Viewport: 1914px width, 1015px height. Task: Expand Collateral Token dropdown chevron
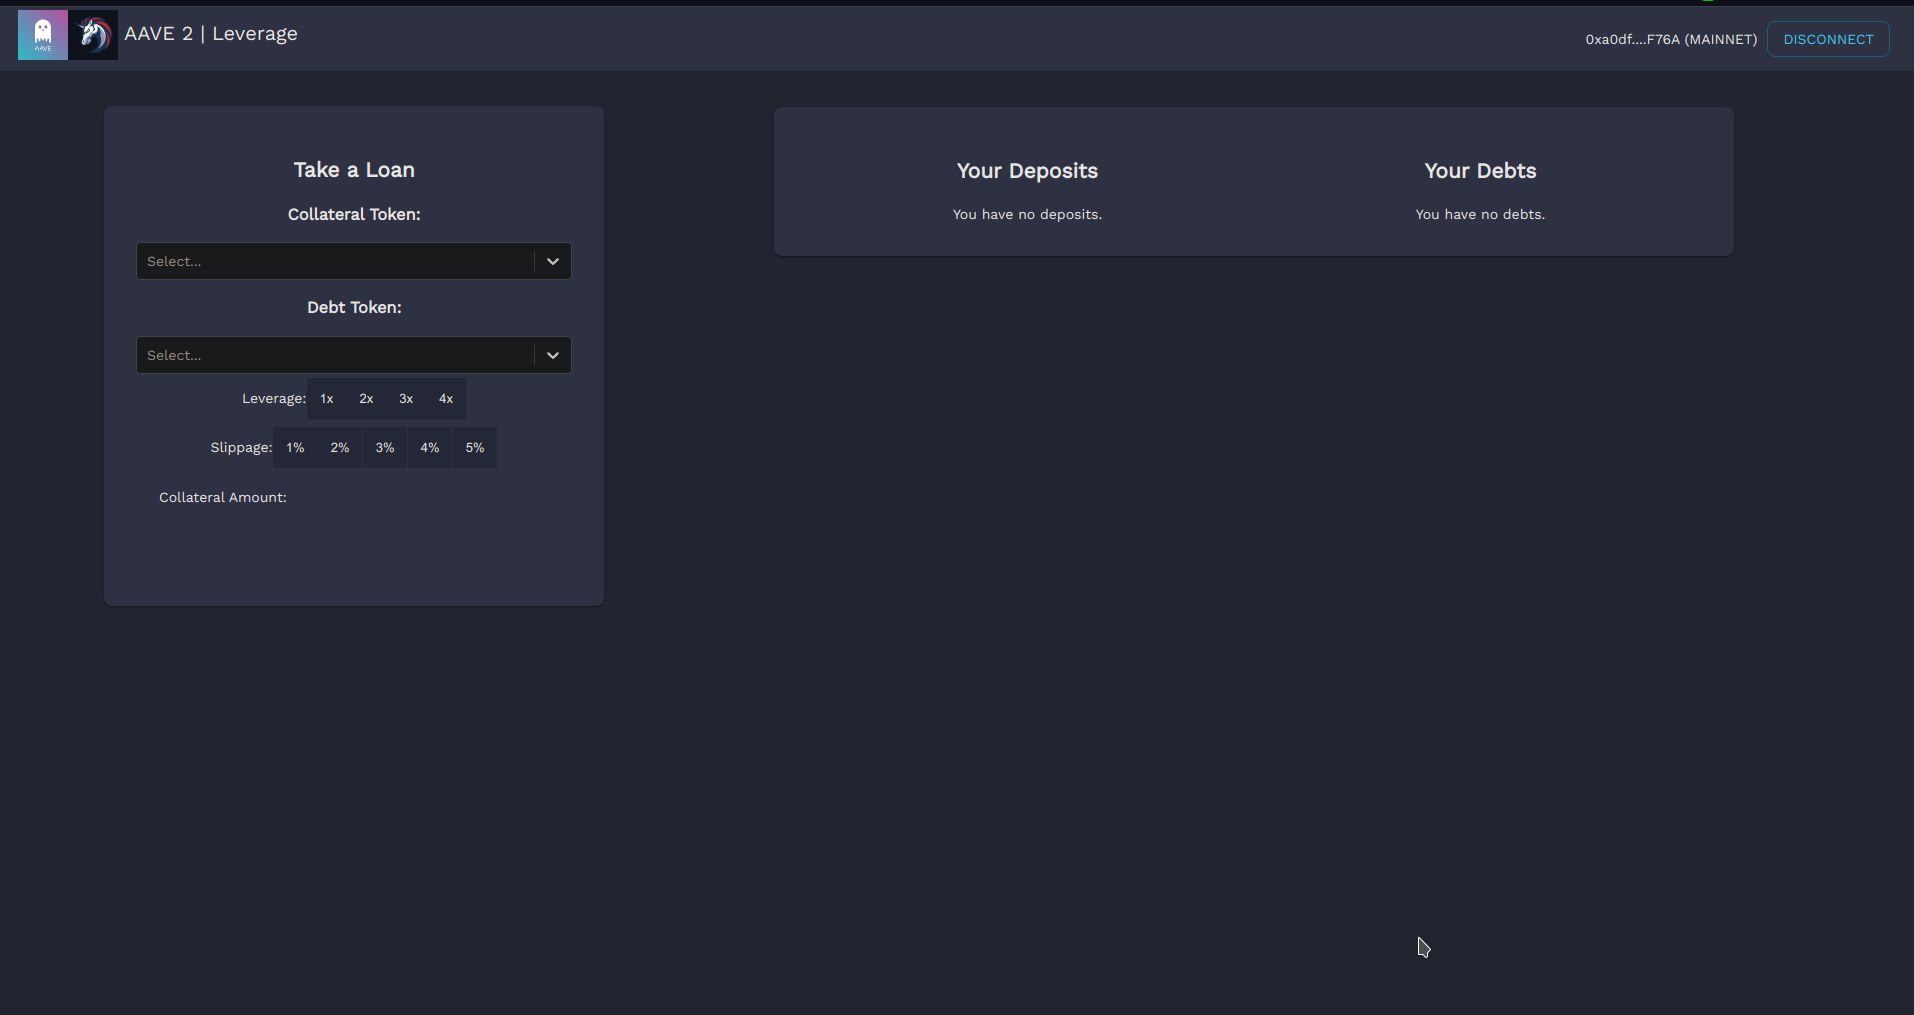coord(552,261)
